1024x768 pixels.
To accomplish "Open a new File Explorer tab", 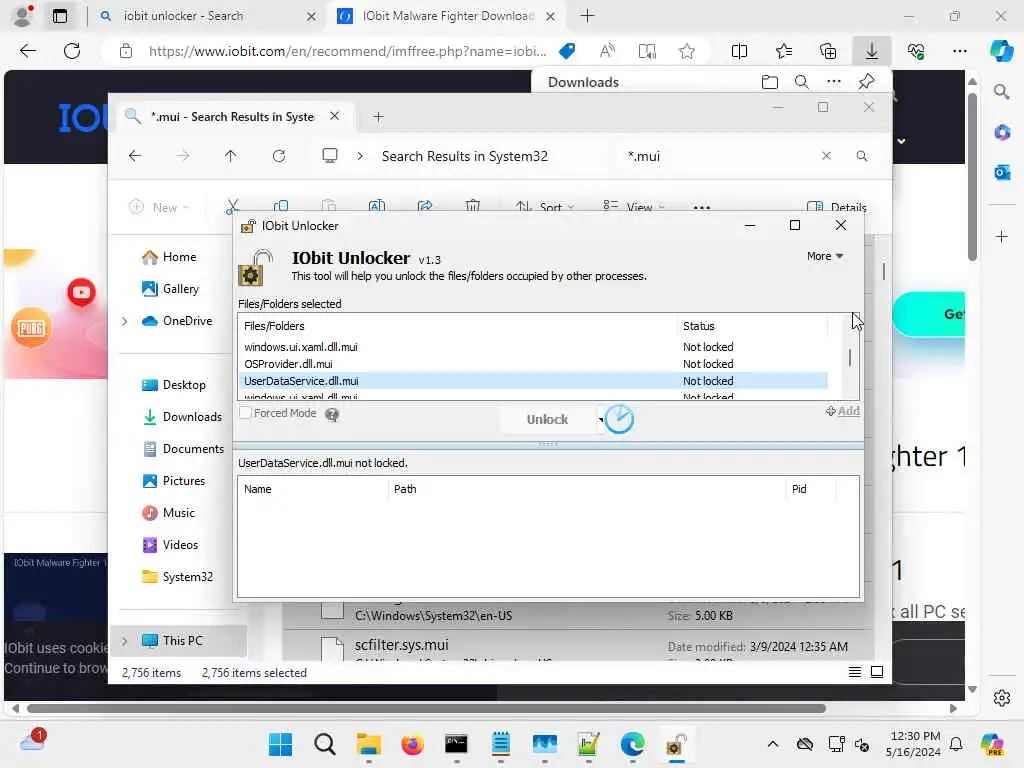I will (x=378, y=117).
